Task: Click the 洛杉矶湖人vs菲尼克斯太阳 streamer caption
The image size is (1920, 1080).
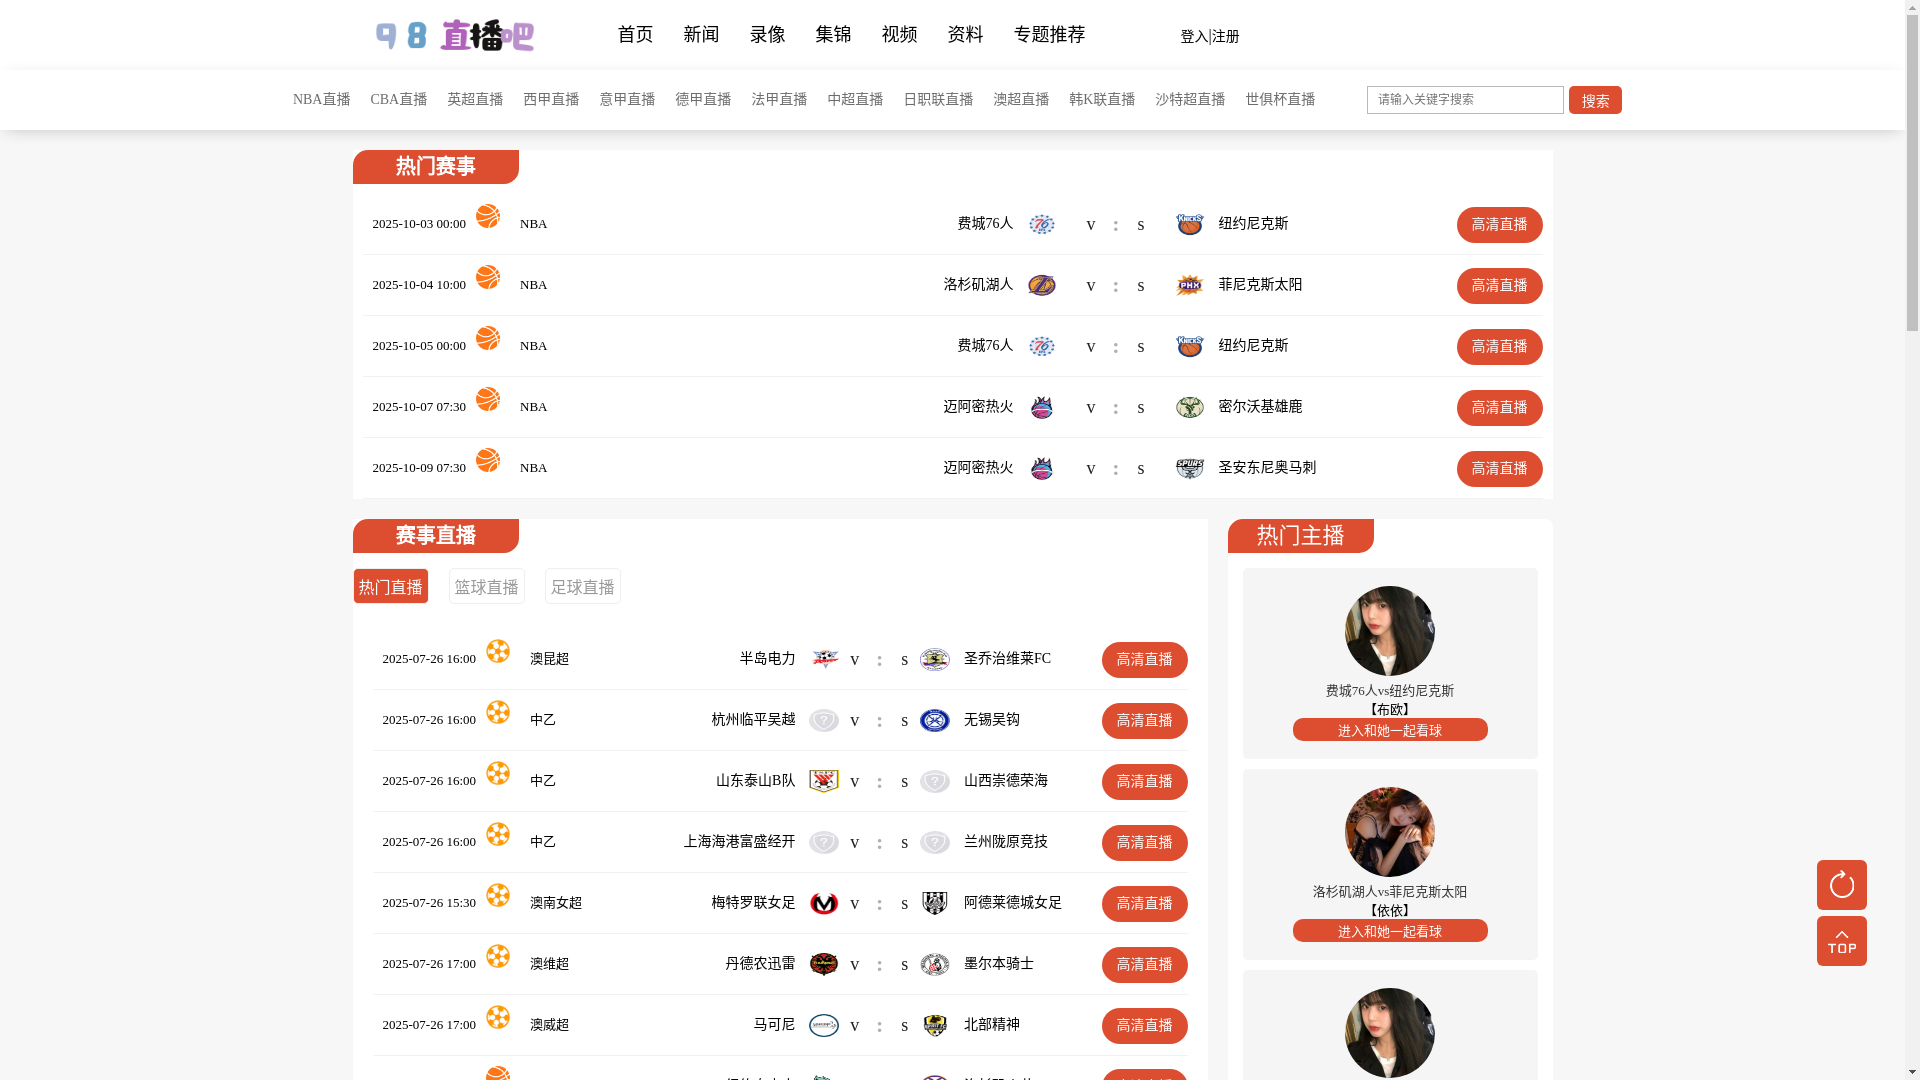Action: 1390,892
